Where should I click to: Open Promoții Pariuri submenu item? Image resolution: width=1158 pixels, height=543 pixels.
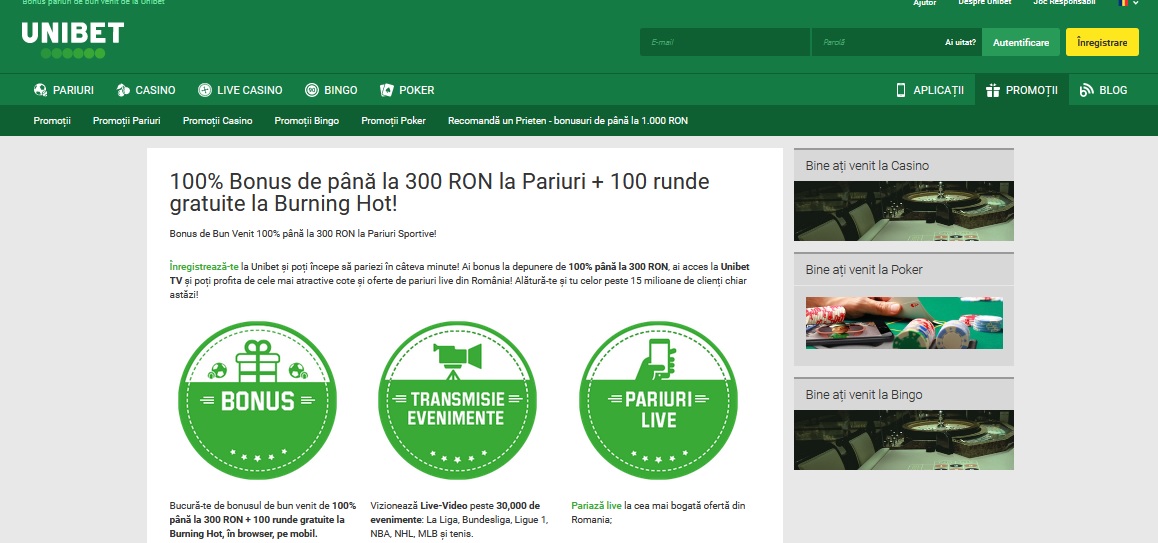(x=126, y=120)
